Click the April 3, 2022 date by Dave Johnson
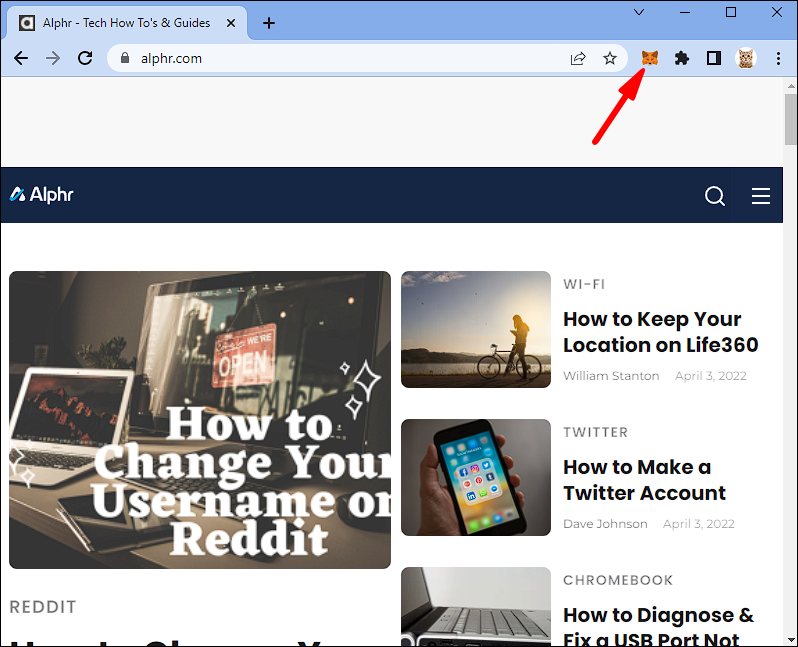The image size is (798, 647). point(698,524)
